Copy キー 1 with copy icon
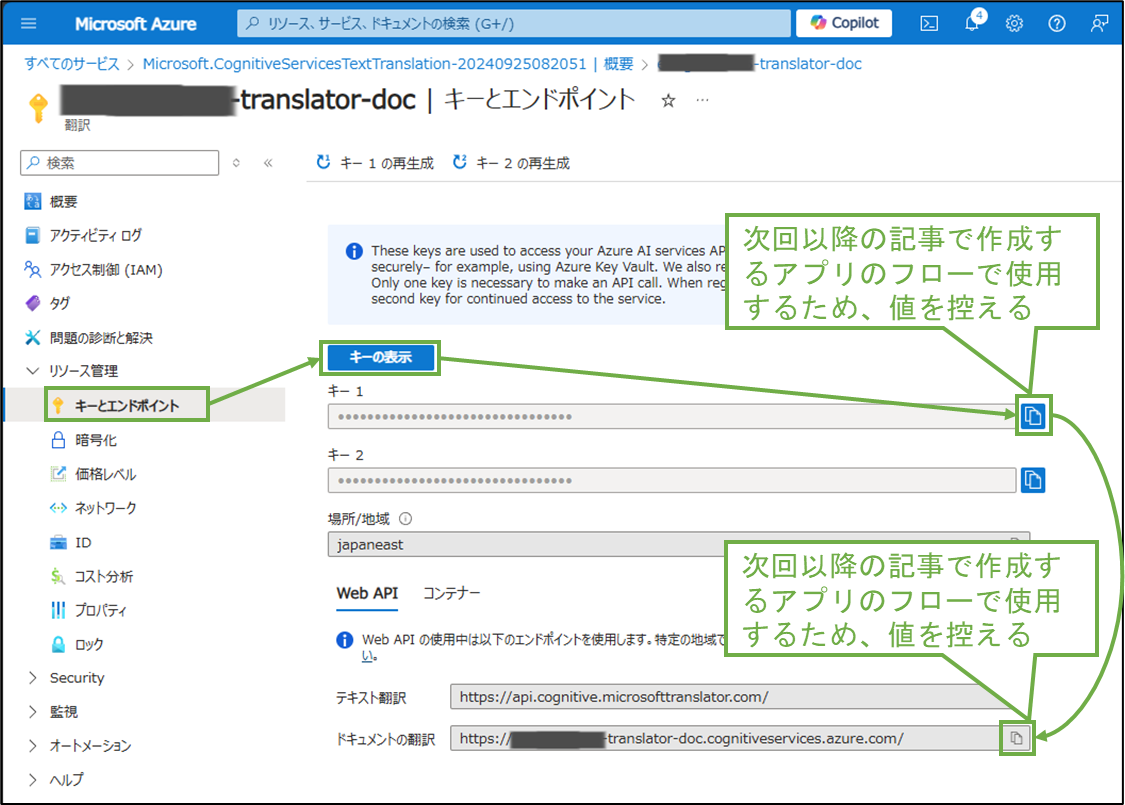Screen dimensions: 1125x805 pyautogui.click(x=1033, y=415)
